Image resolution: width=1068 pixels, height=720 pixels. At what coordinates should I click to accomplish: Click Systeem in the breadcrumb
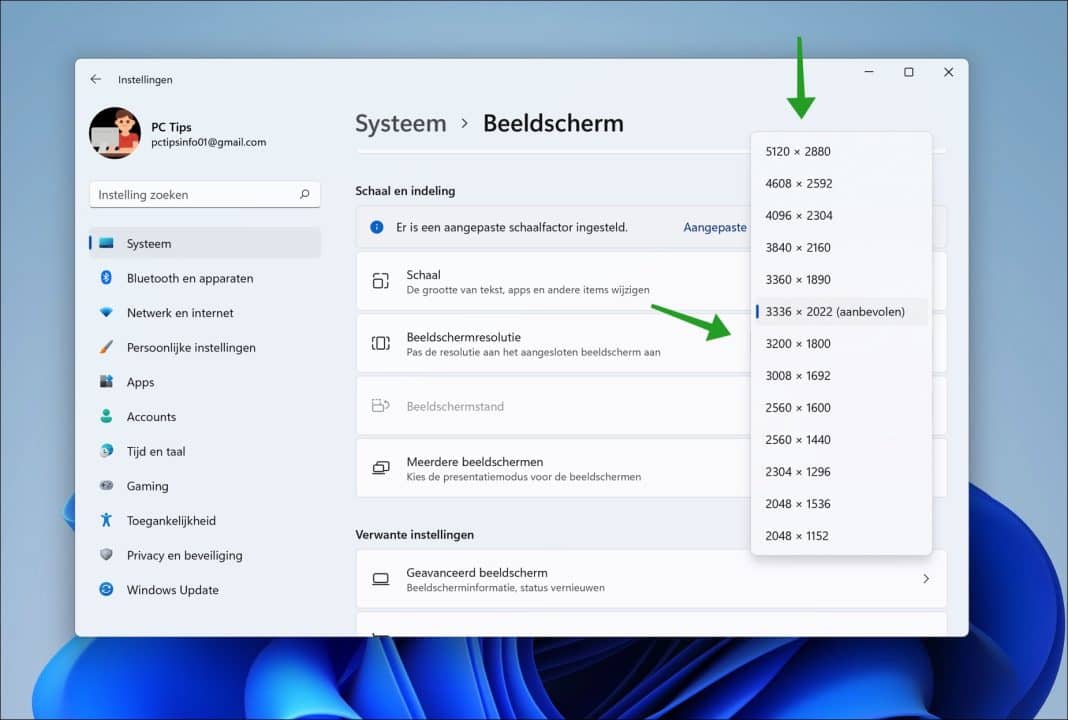[x=400, y=123]
